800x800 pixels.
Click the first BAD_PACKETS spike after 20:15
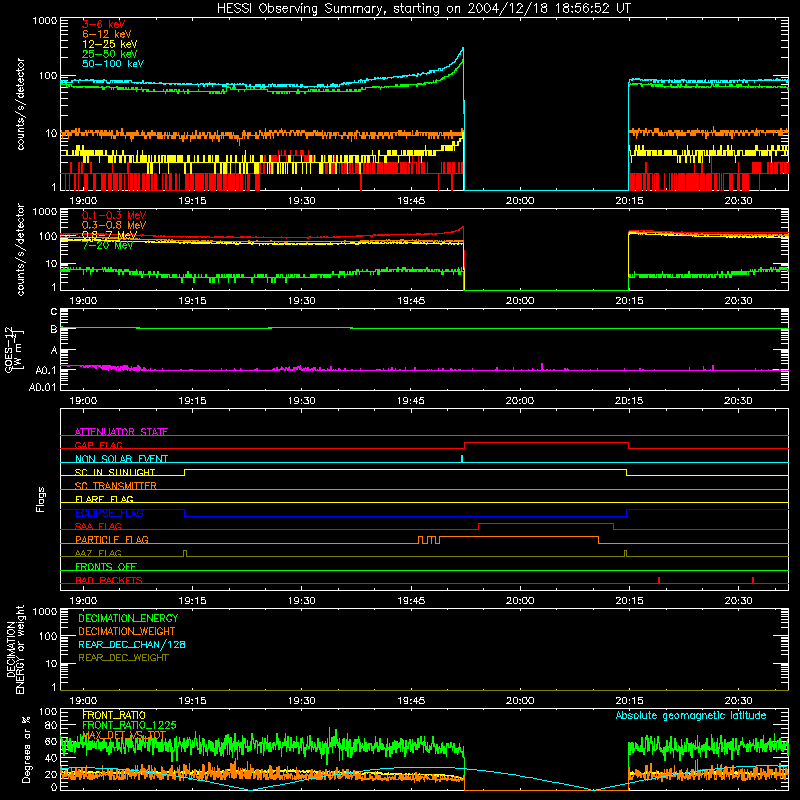pos(659,580)
